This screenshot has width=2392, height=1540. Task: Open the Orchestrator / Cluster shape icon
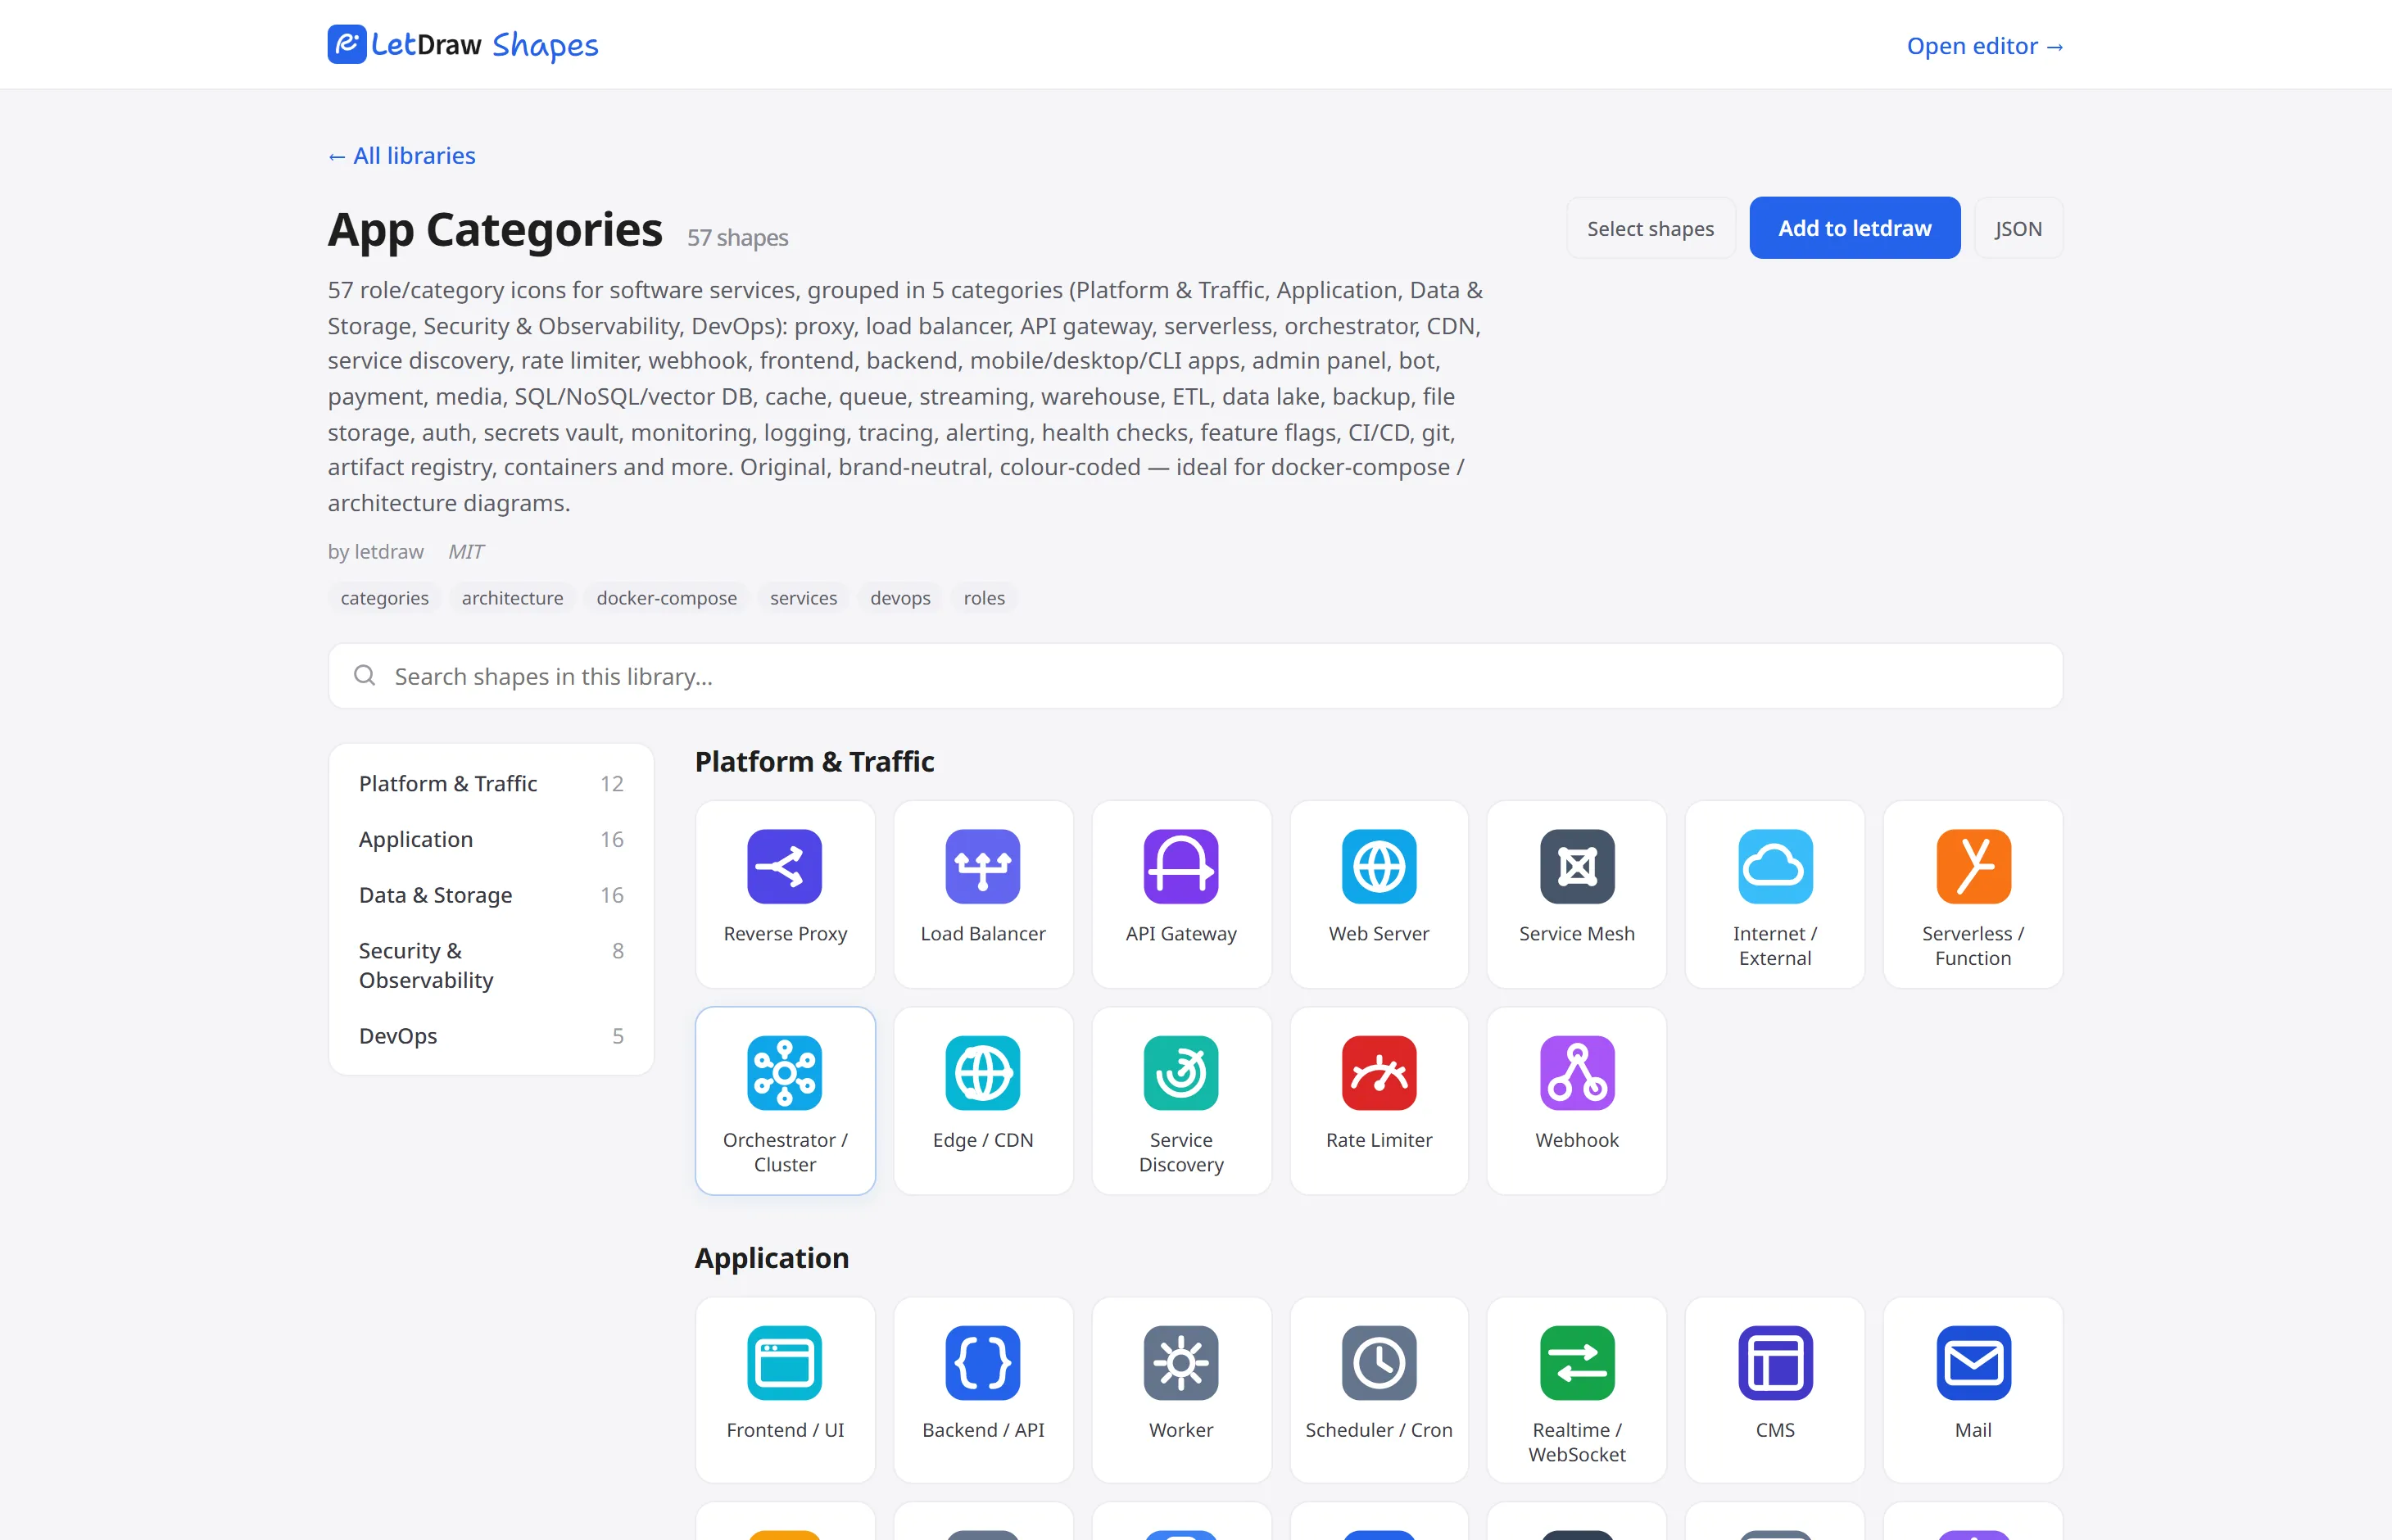coord(784,1073)
